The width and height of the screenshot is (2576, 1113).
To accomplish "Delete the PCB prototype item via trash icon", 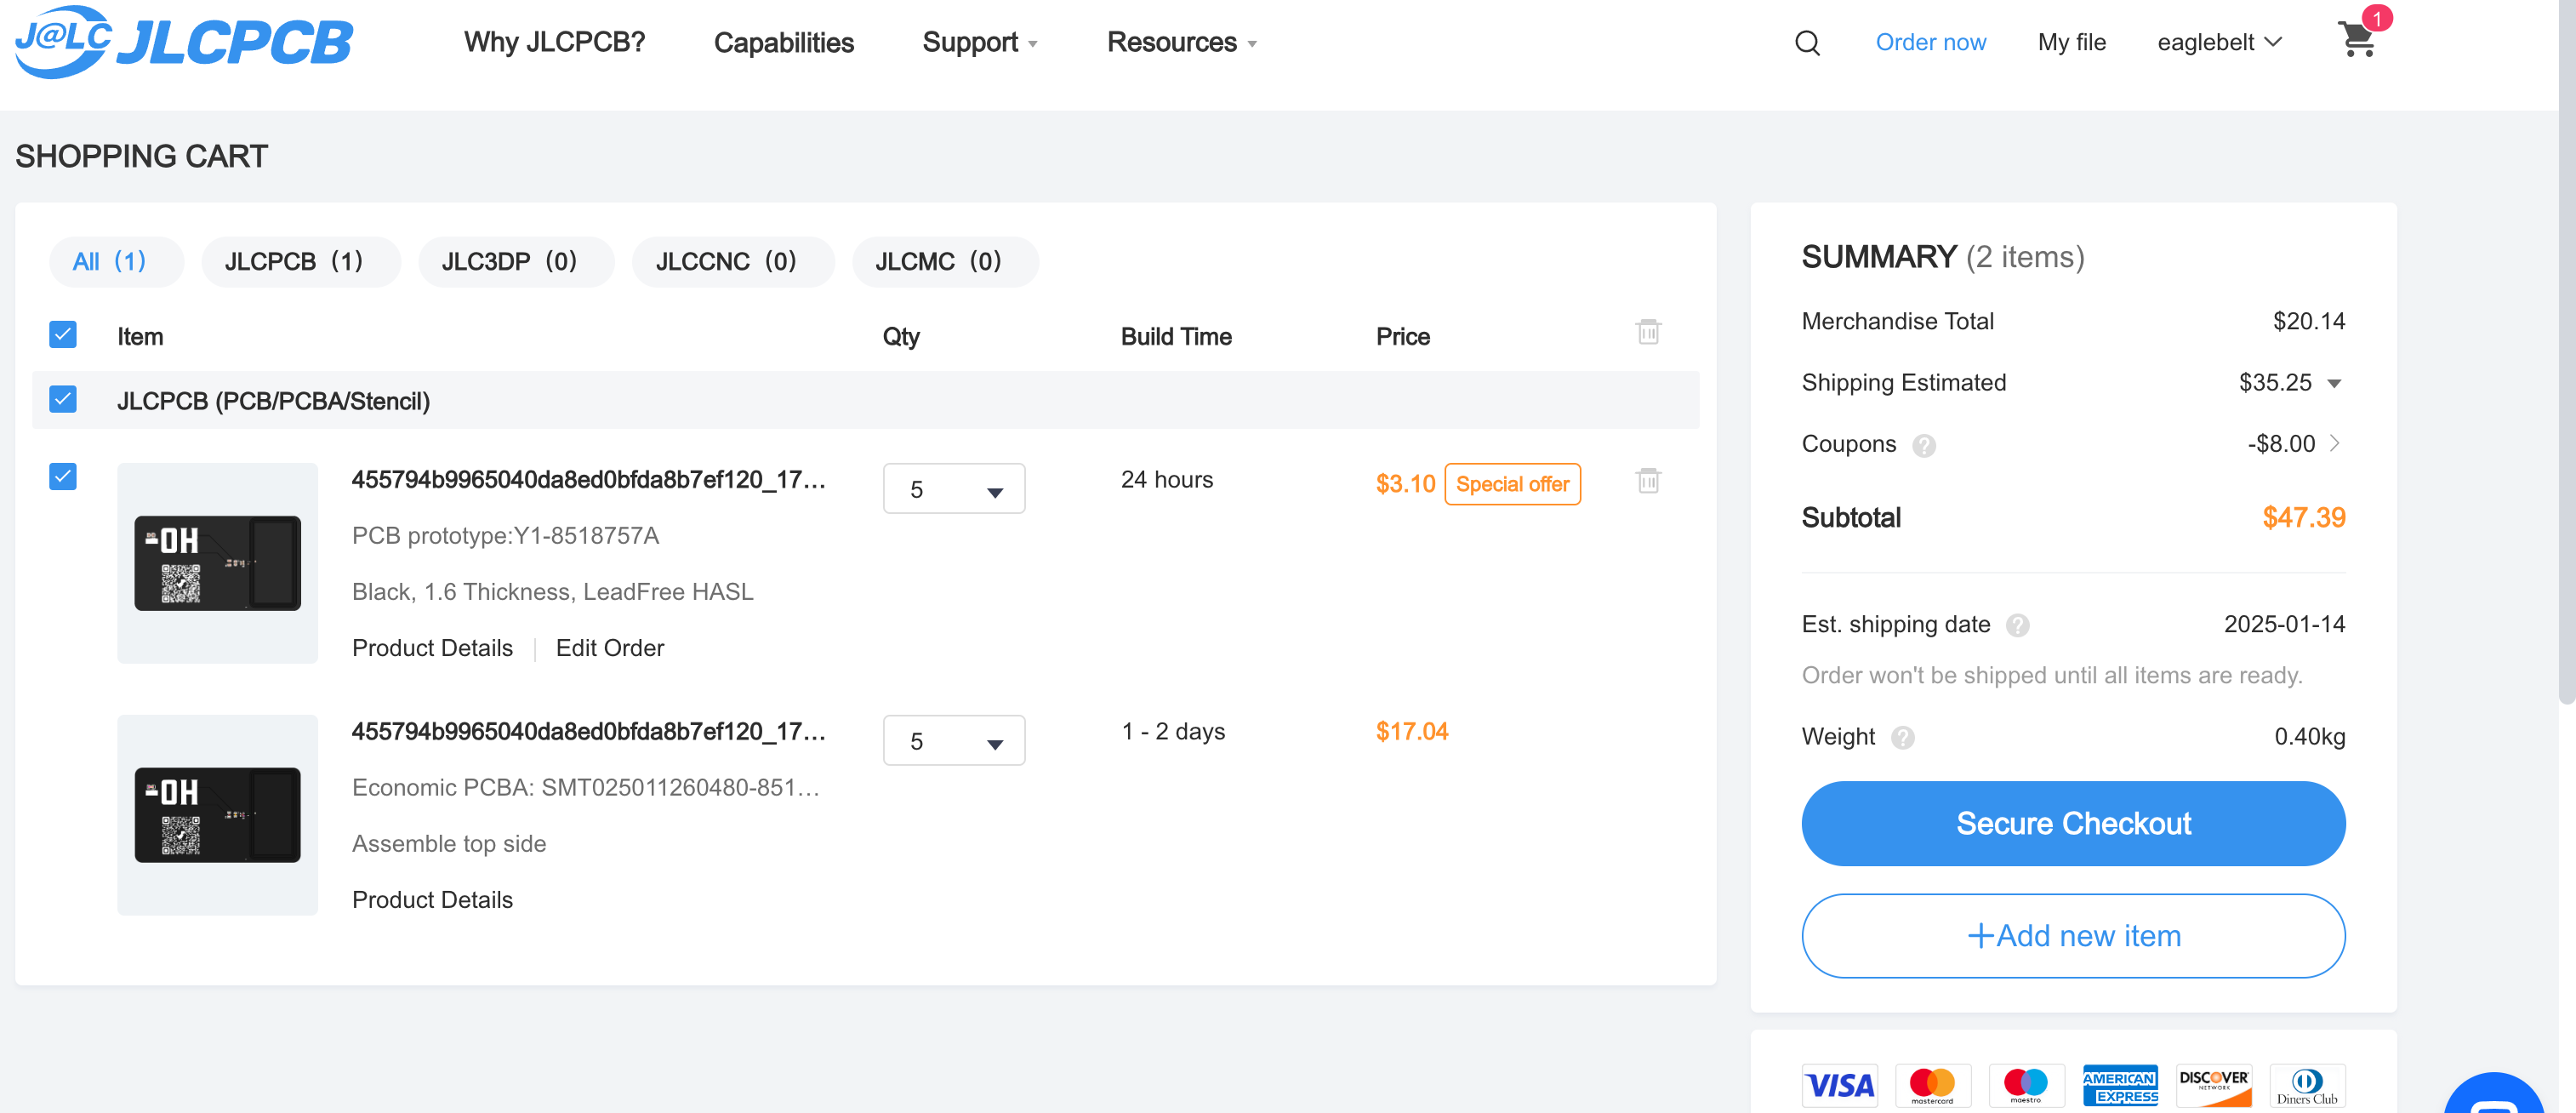I will pyautogui.click(x=1648, y=481).
